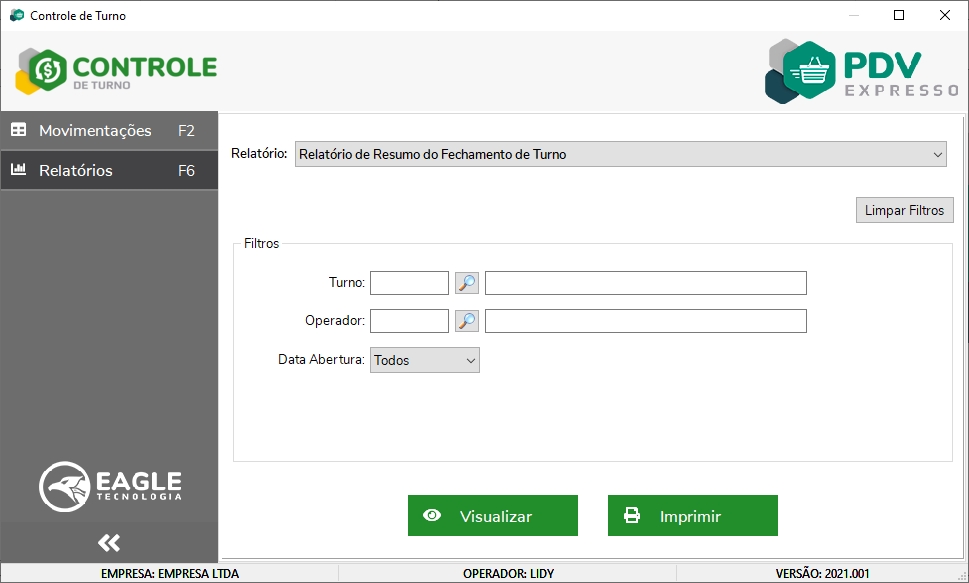The image size is (969, 583).
Task: Click the Eagle Tecnologia logo
Action: [111, 487]
